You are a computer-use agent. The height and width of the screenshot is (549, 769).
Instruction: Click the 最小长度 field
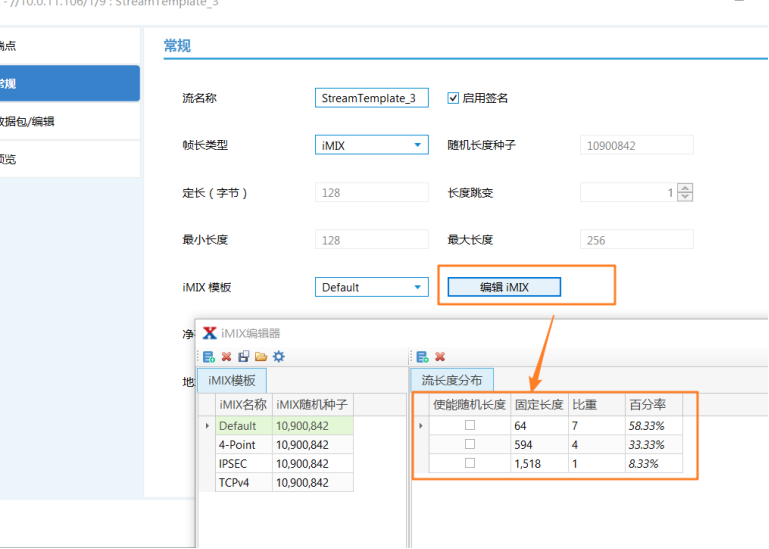tap(372, 240)
